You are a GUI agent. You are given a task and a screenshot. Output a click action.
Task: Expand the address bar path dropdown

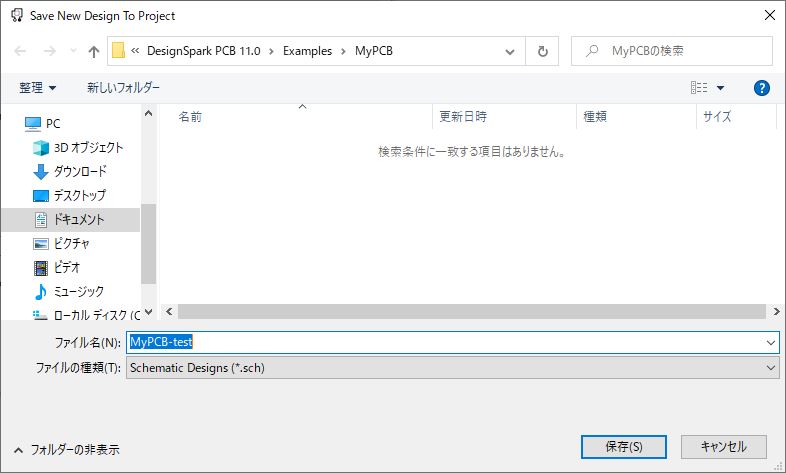tap(510, 51)
